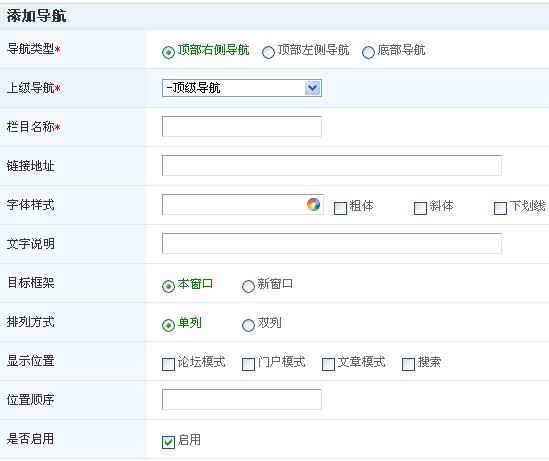549x461 pixels.
Task: Check the 下划线 option
Action: click(500, 208)
